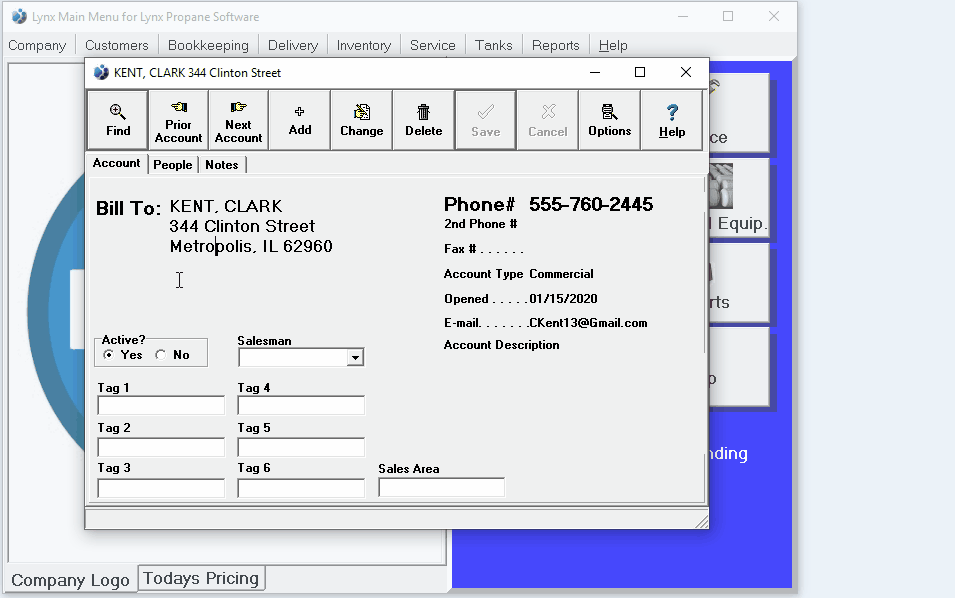Switch to the People tab
Screen dimensions: 955x598
point(173,165)
